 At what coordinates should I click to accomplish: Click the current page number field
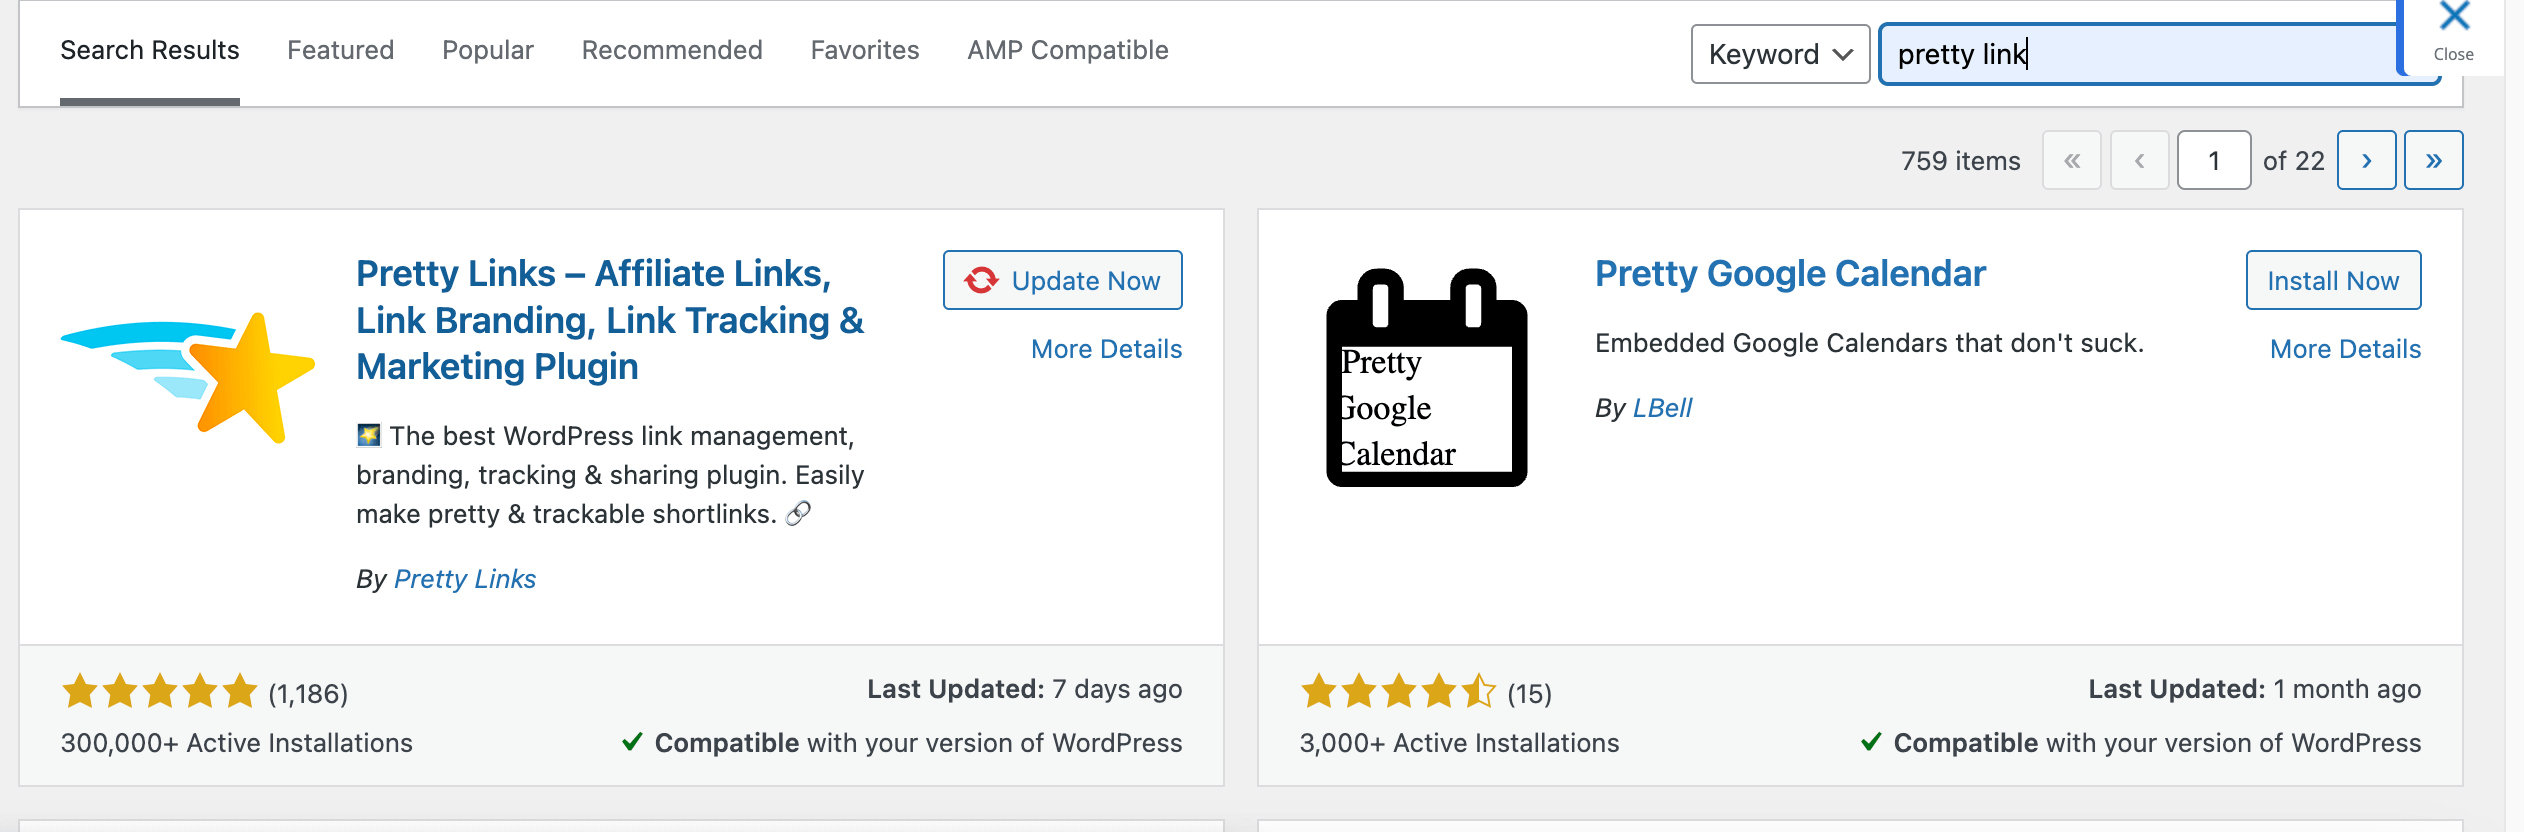click(x=2214, y=160)
